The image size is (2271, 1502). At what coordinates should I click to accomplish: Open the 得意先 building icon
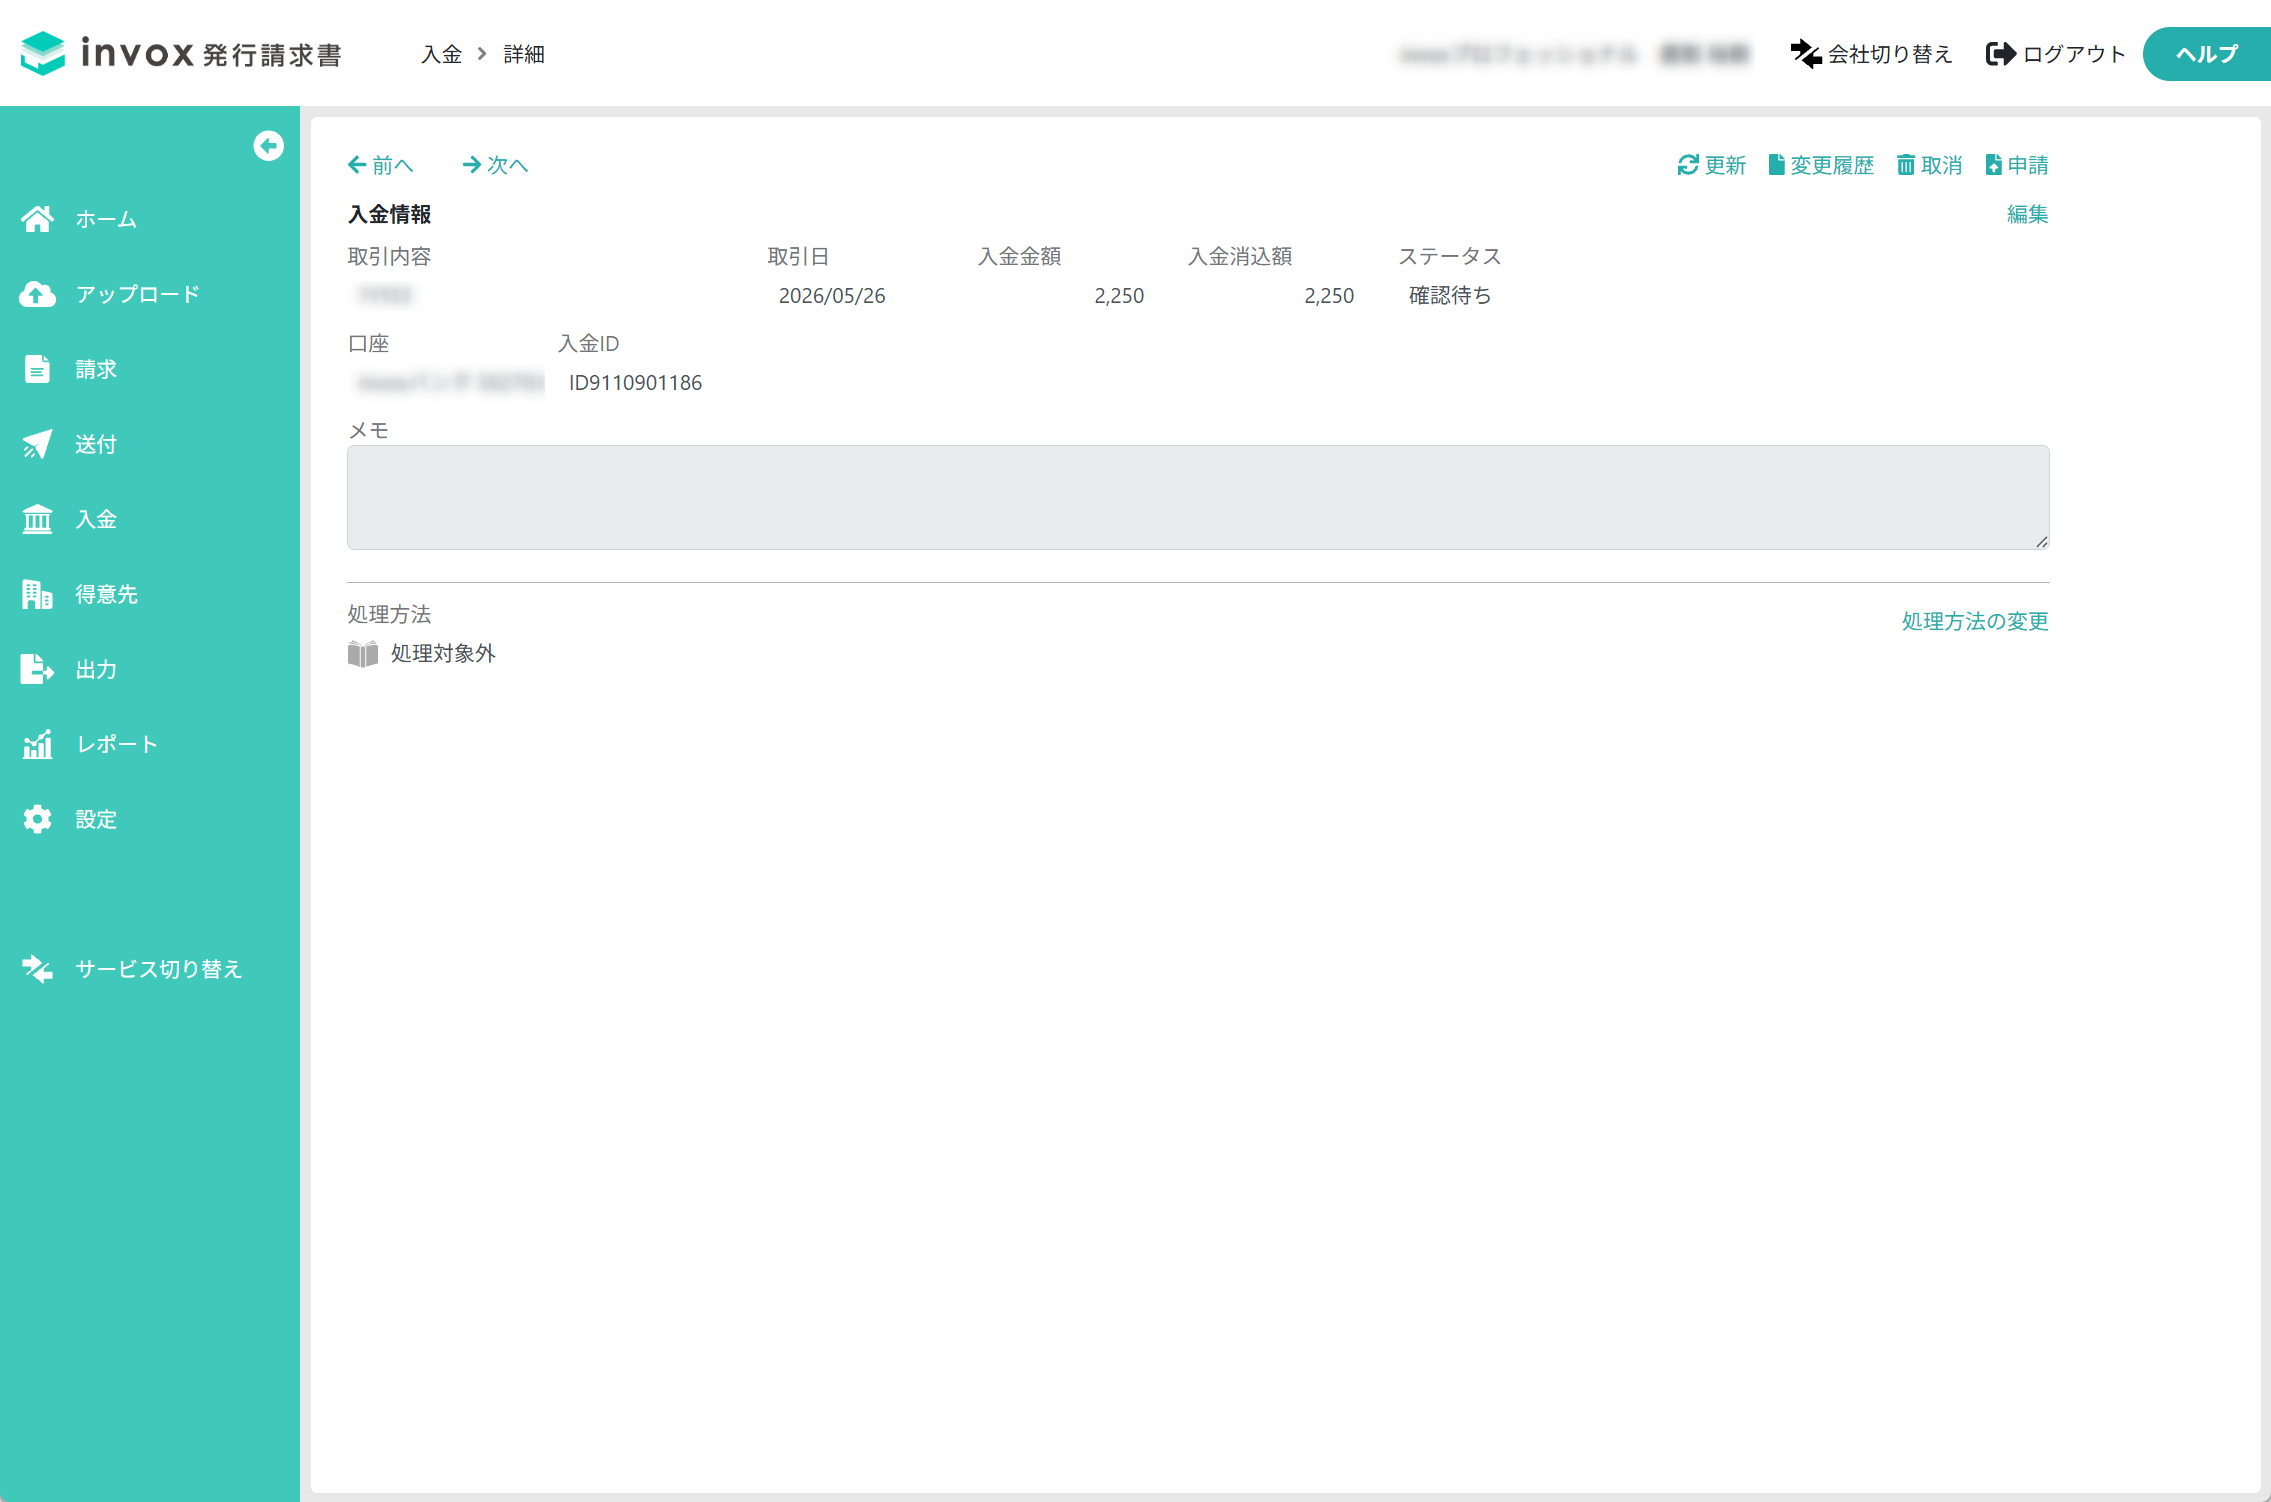[x=37, y=594]
